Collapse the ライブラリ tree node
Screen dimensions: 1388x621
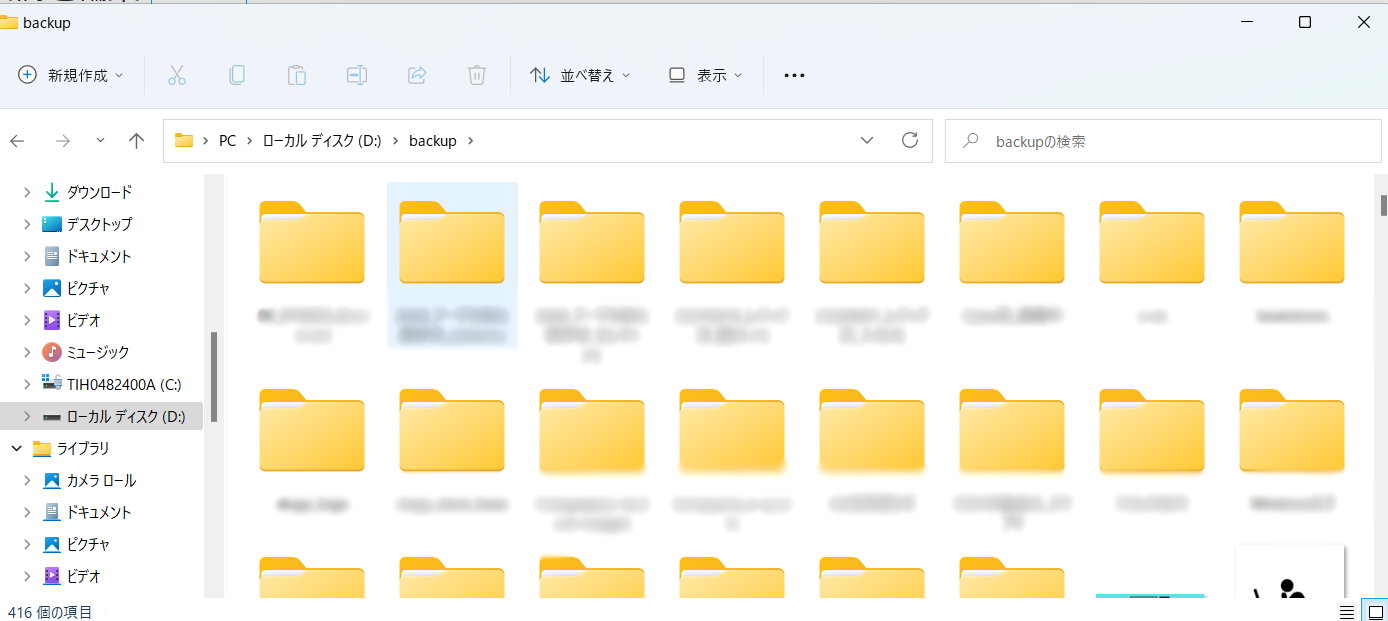pos(17,448)
